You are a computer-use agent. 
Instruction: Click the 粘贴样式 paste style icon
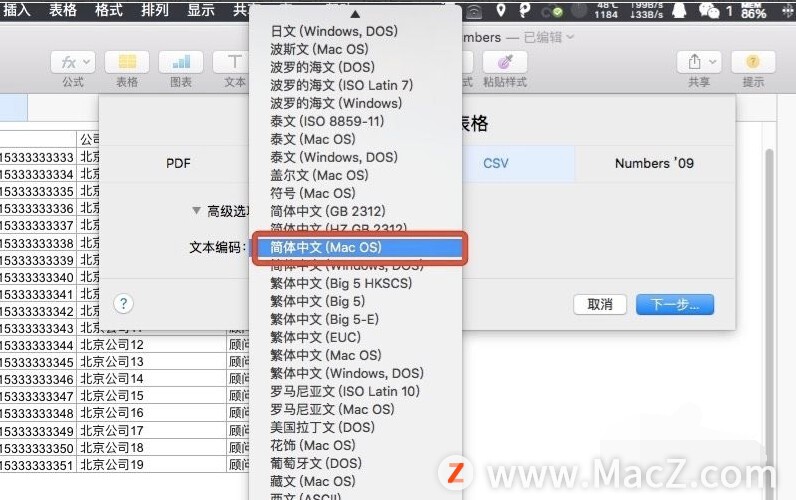(x=504, y=62)
